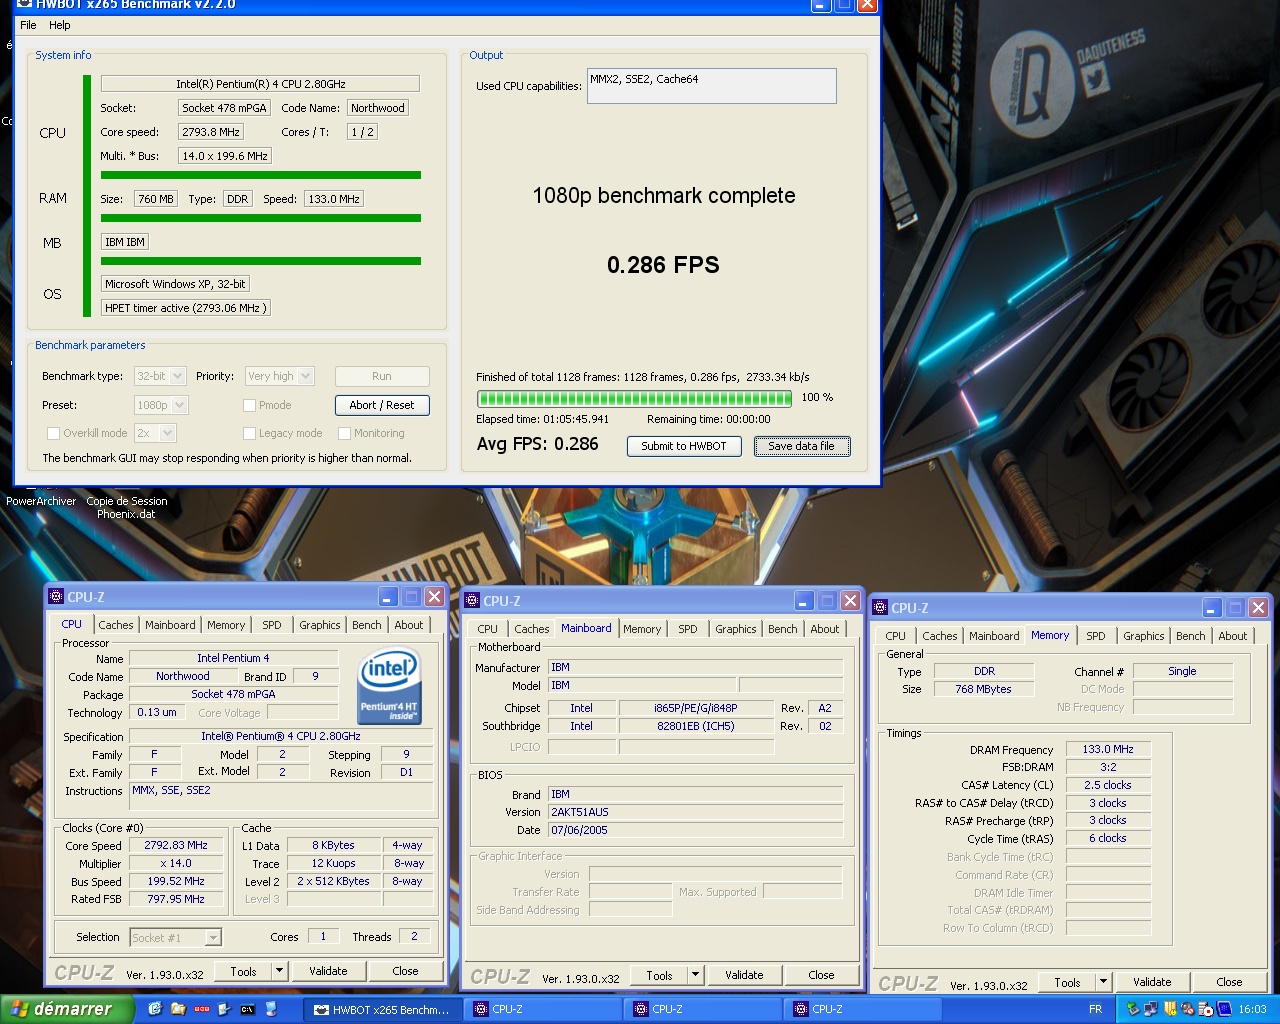Click the HPET timer active field
Screen dimensions: 1280x1024
pos(186,308)
